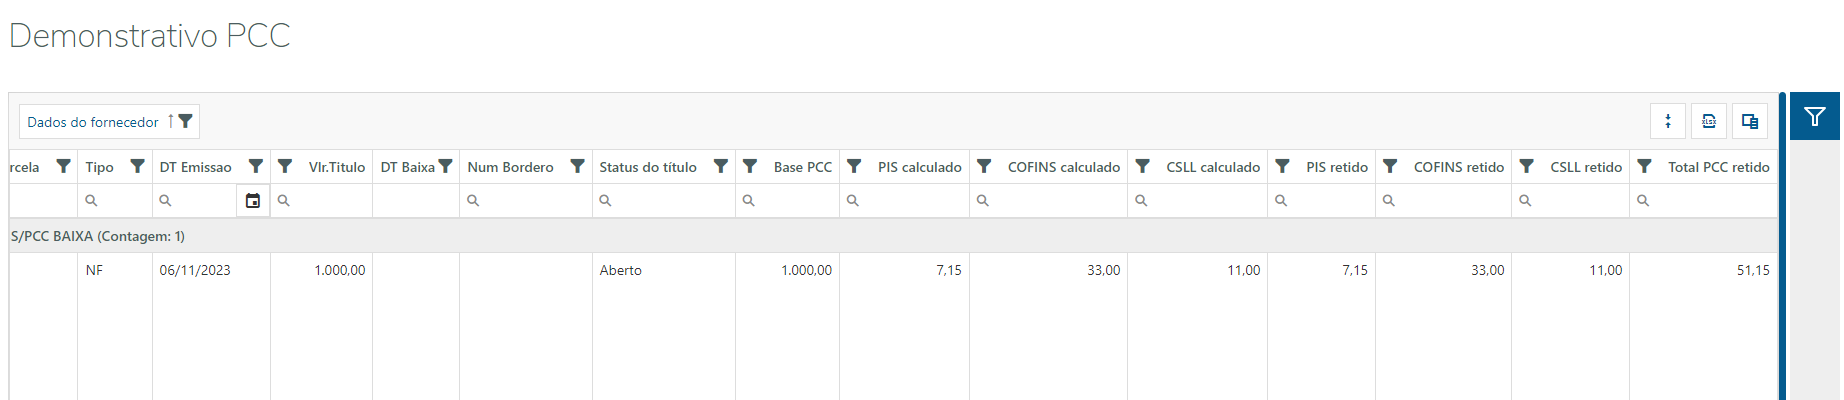This screenshot has width=1844, height=400.
Task: Select the S/PCC BAIXA group row
Action: pos(98,236)
